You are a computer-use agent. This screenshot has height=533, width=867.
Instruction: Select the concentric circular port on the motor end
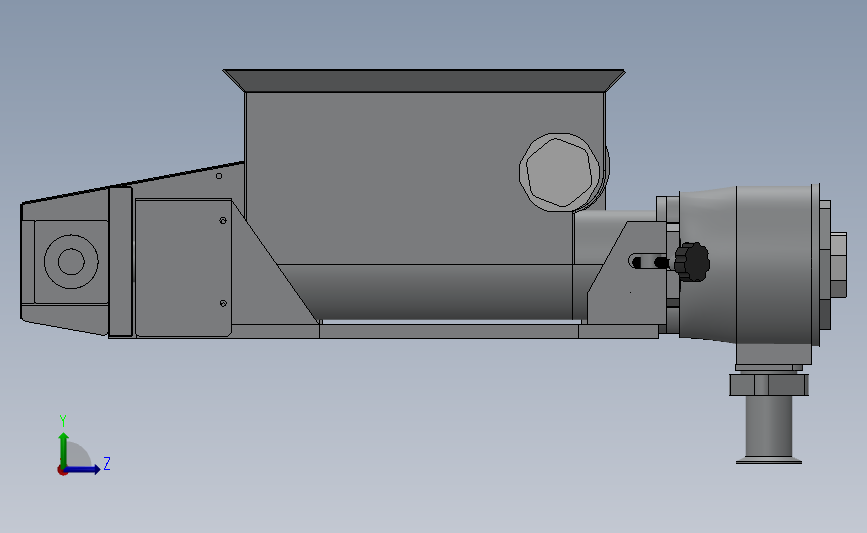[71, 262]
